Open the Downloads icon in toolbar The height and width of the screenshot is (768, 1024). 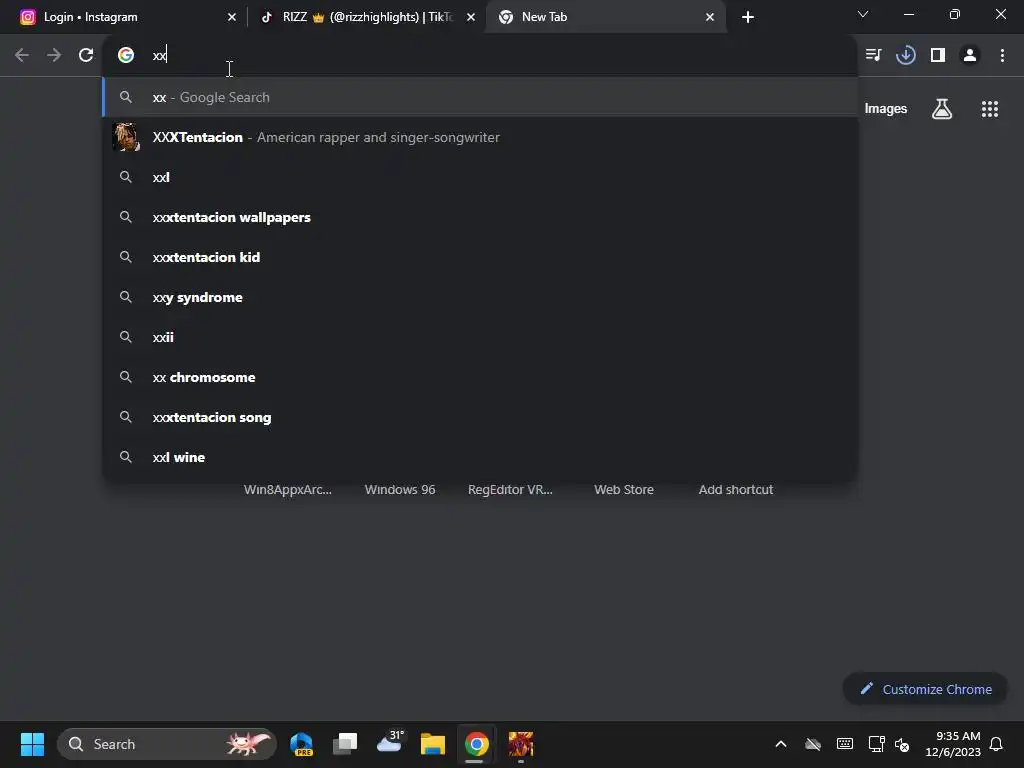tap(905, 56)
